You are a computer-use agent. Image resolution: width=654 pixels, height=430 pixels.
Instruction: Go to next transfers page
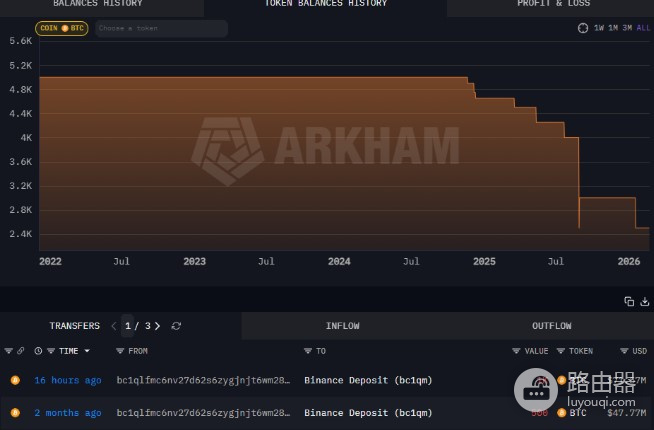click(157, 326)
